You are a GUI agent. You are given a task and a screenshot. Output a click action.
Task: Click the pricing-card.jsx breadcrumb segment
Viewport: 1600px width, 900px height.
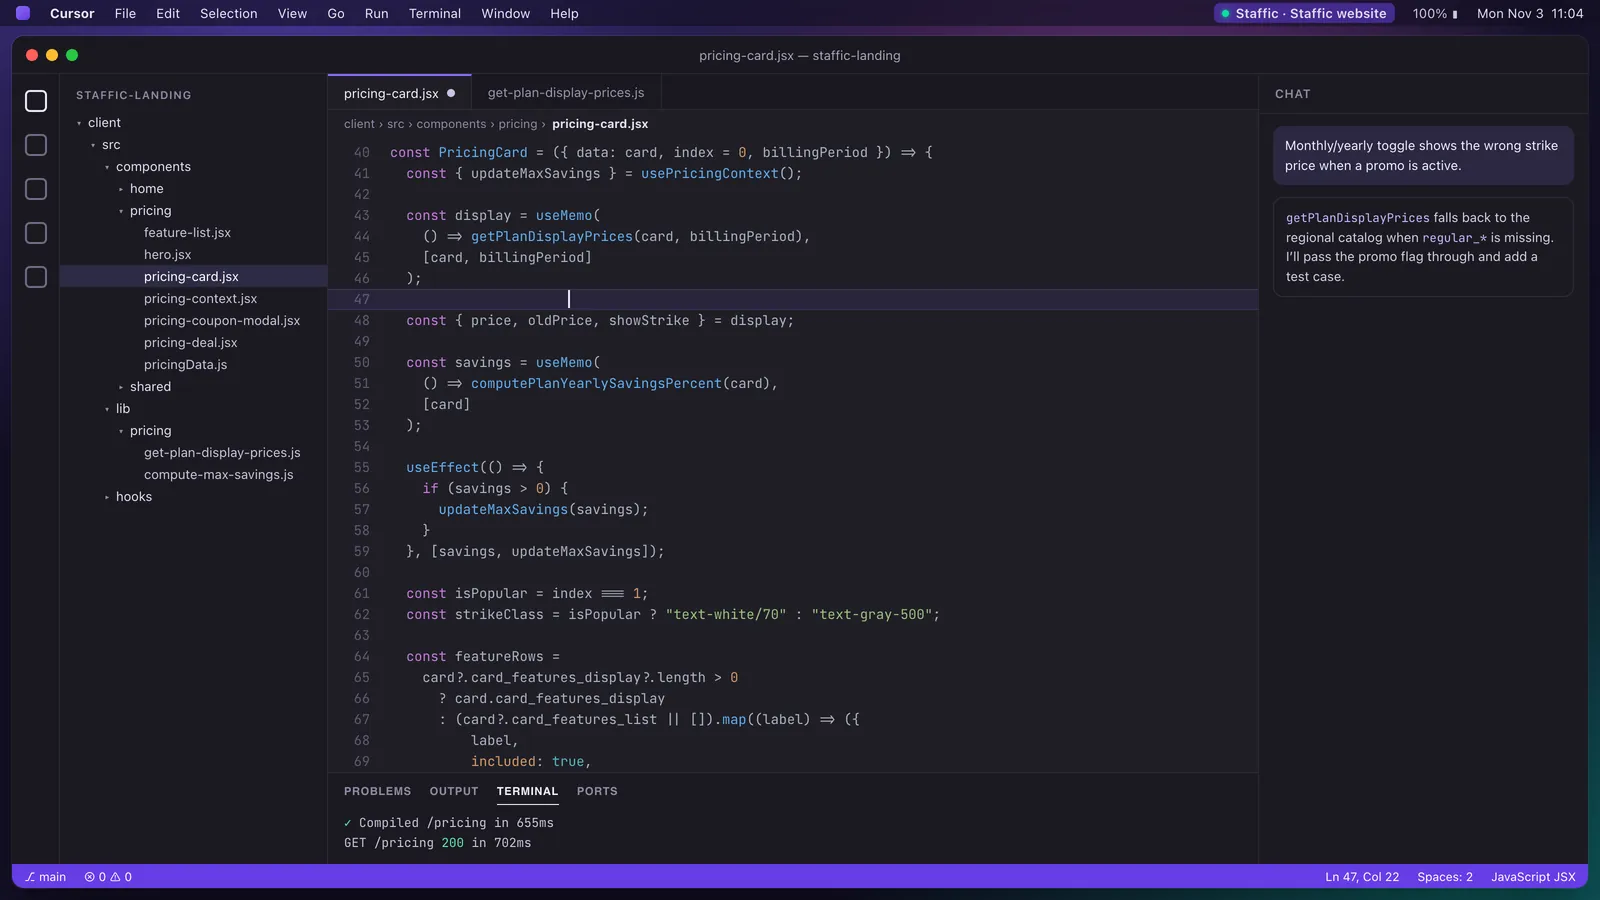coord(600,124)
